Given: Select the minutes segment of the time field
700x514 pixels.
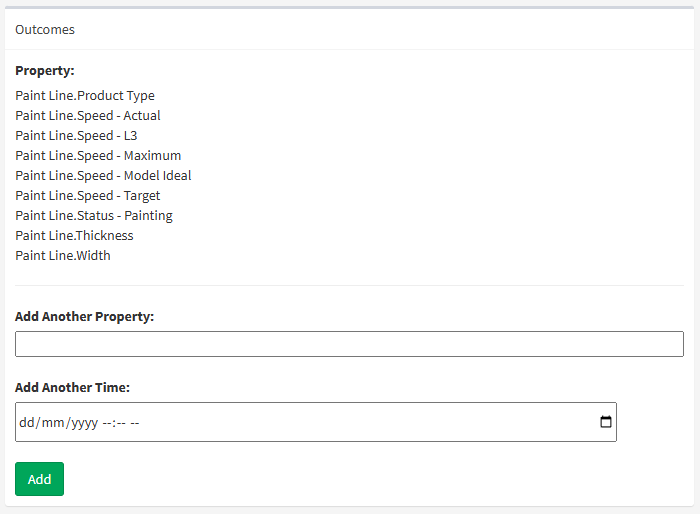Looking at the screenshot, I should coord(121,422).
